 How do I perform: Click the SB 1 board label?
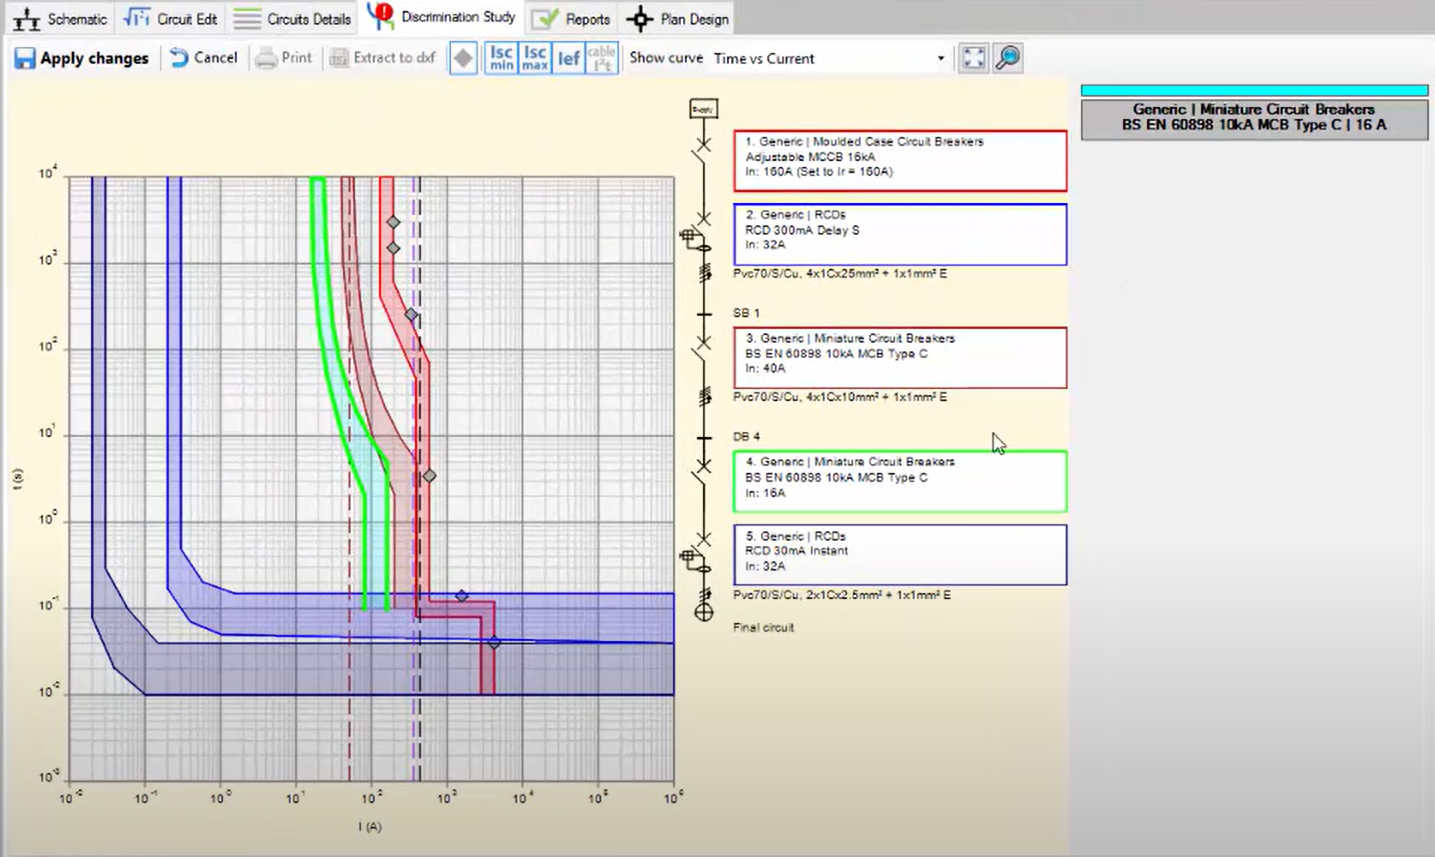(746, 313)
